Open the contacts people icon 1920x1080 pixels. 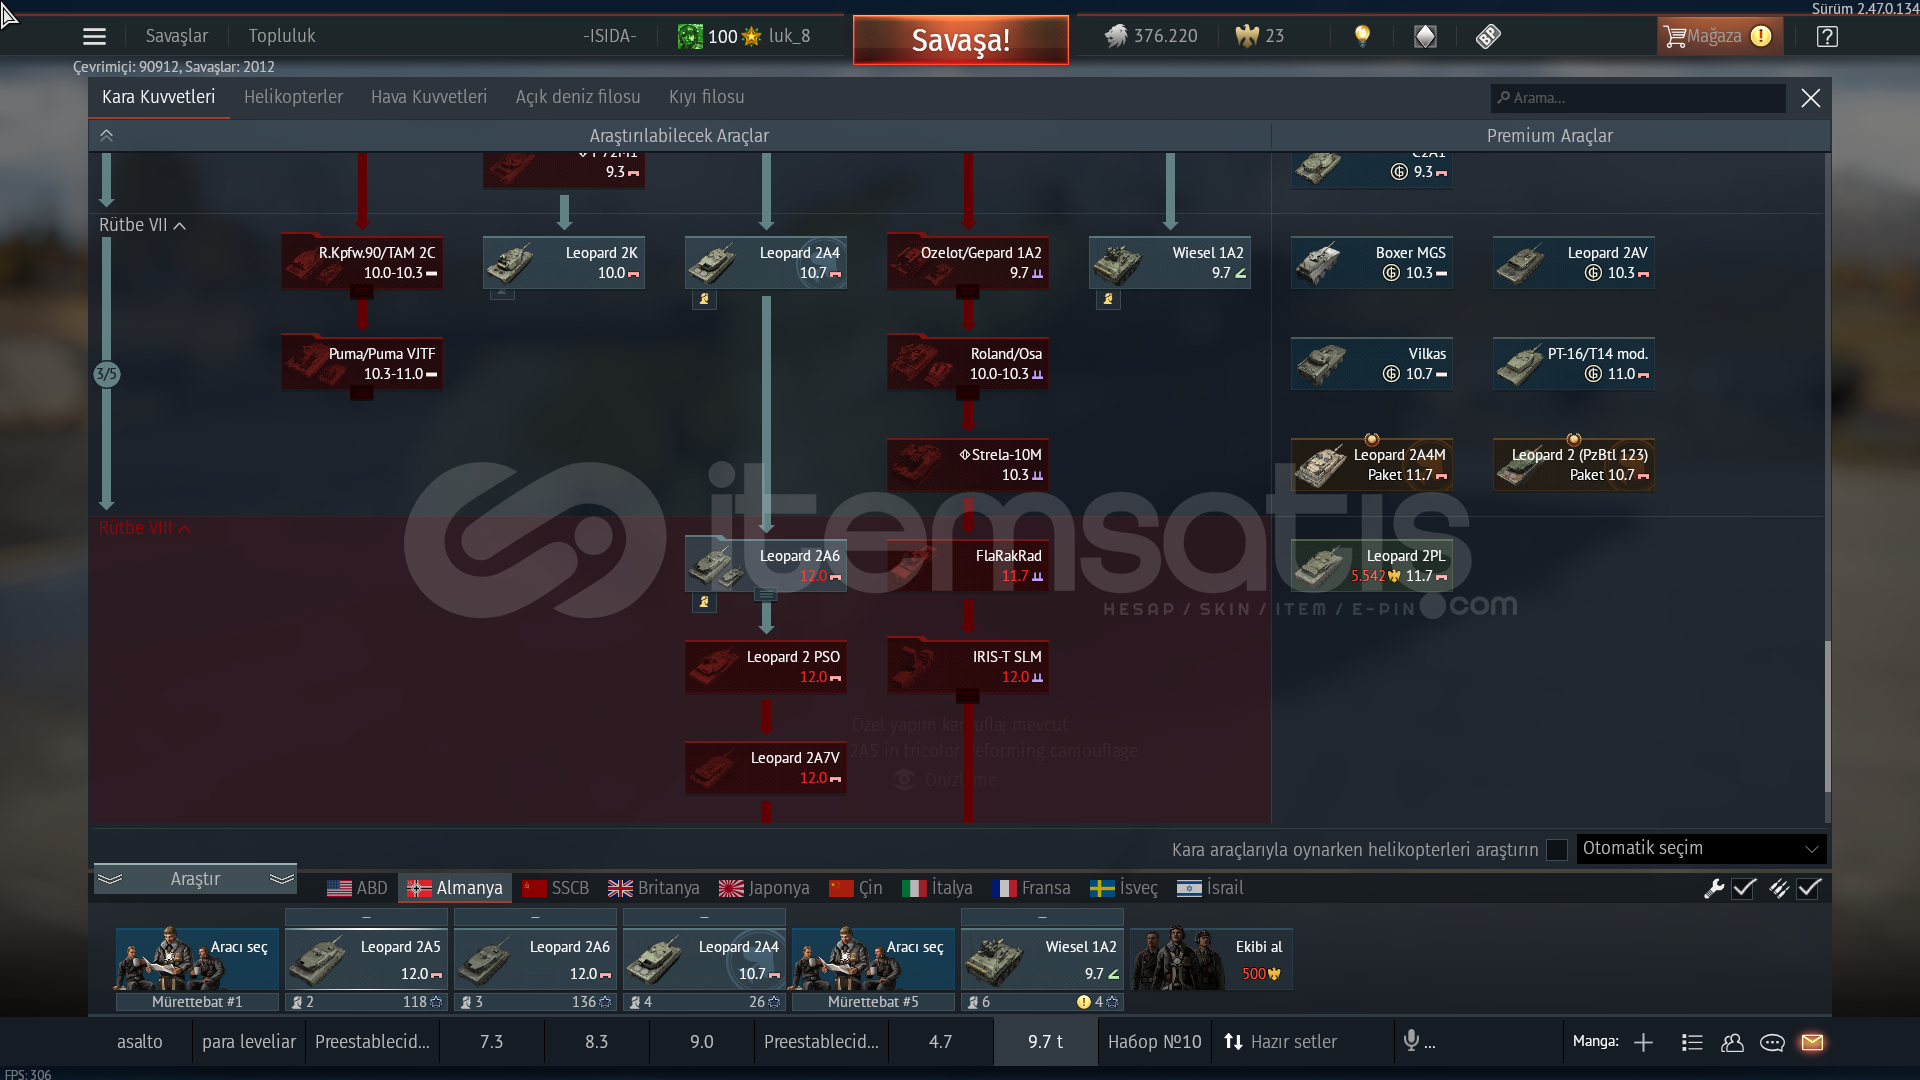(x=1732, y=1042)
